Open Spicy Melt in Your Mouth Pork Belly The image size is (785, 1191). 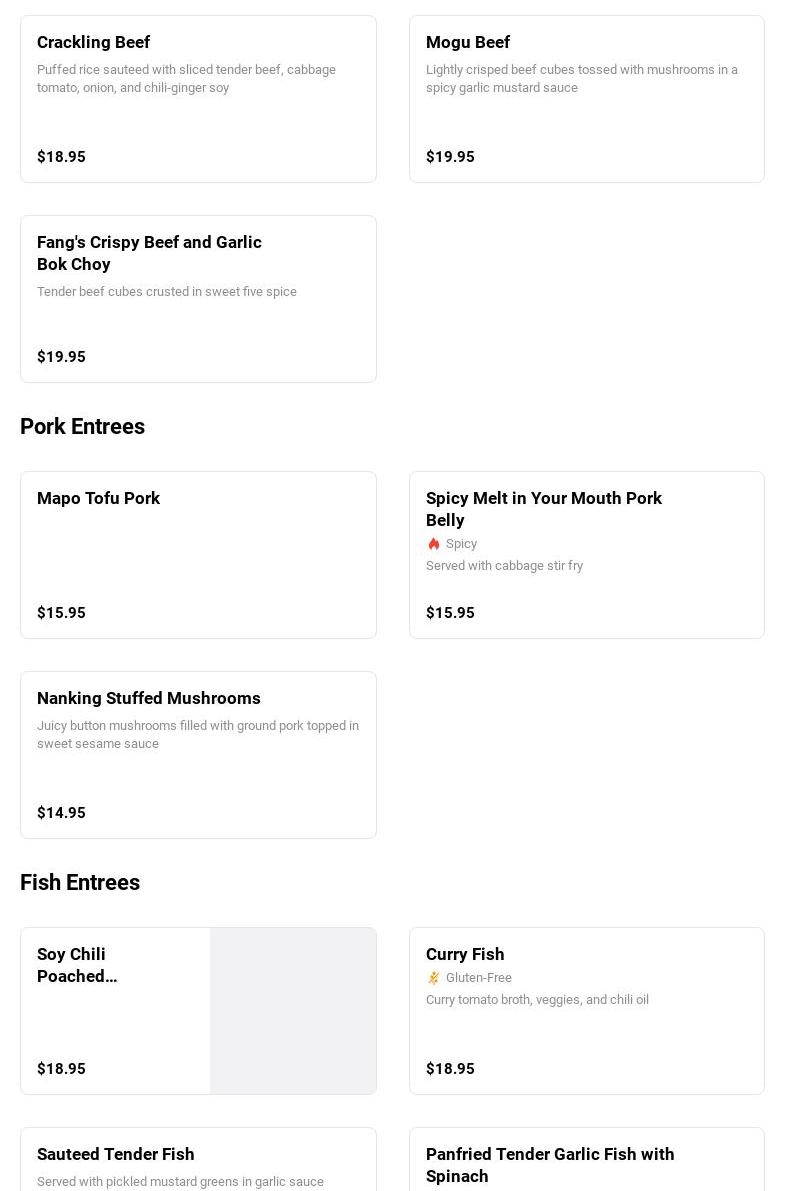[544, 509]
